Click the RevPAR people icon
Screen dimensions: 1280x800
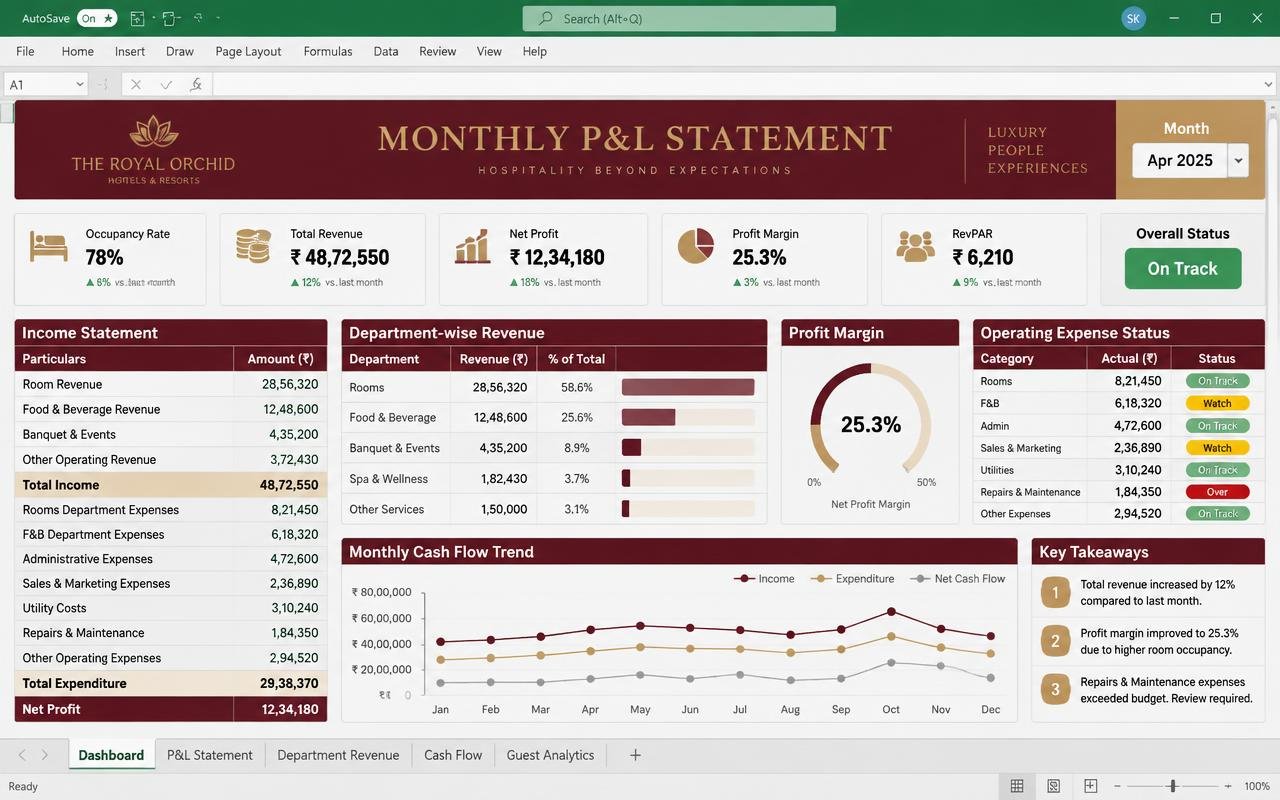click(915, 246)
